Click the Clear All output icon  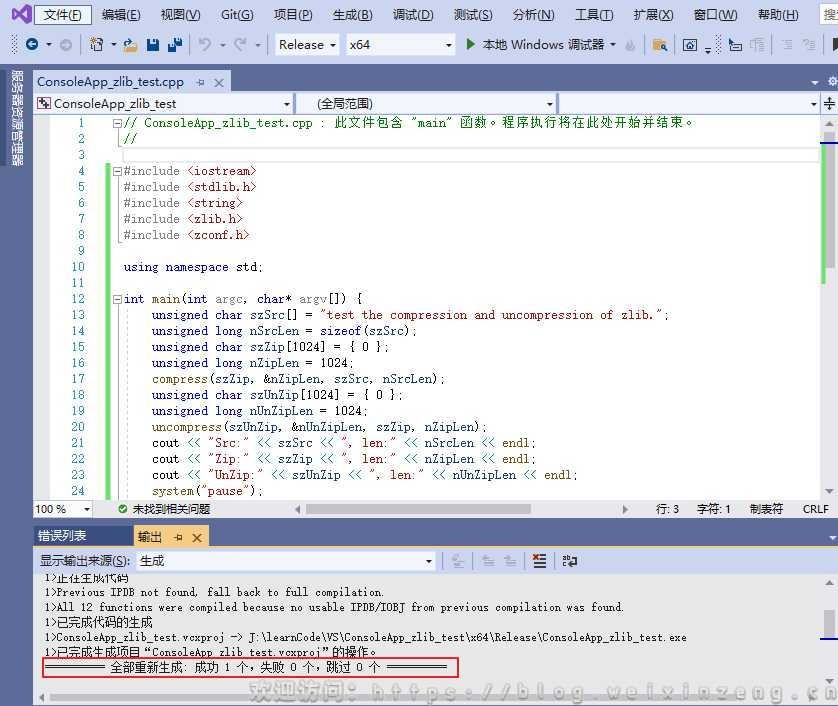pyautogui.click(x=539, y=561)
